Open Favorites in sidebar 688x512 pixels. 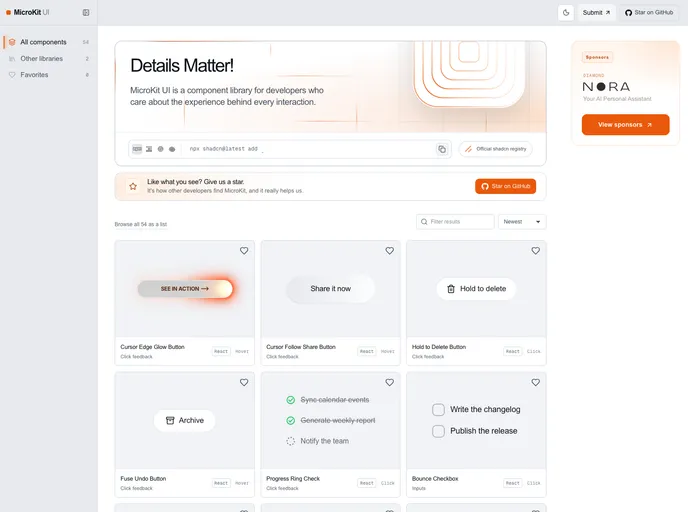[x=48, y=75]
